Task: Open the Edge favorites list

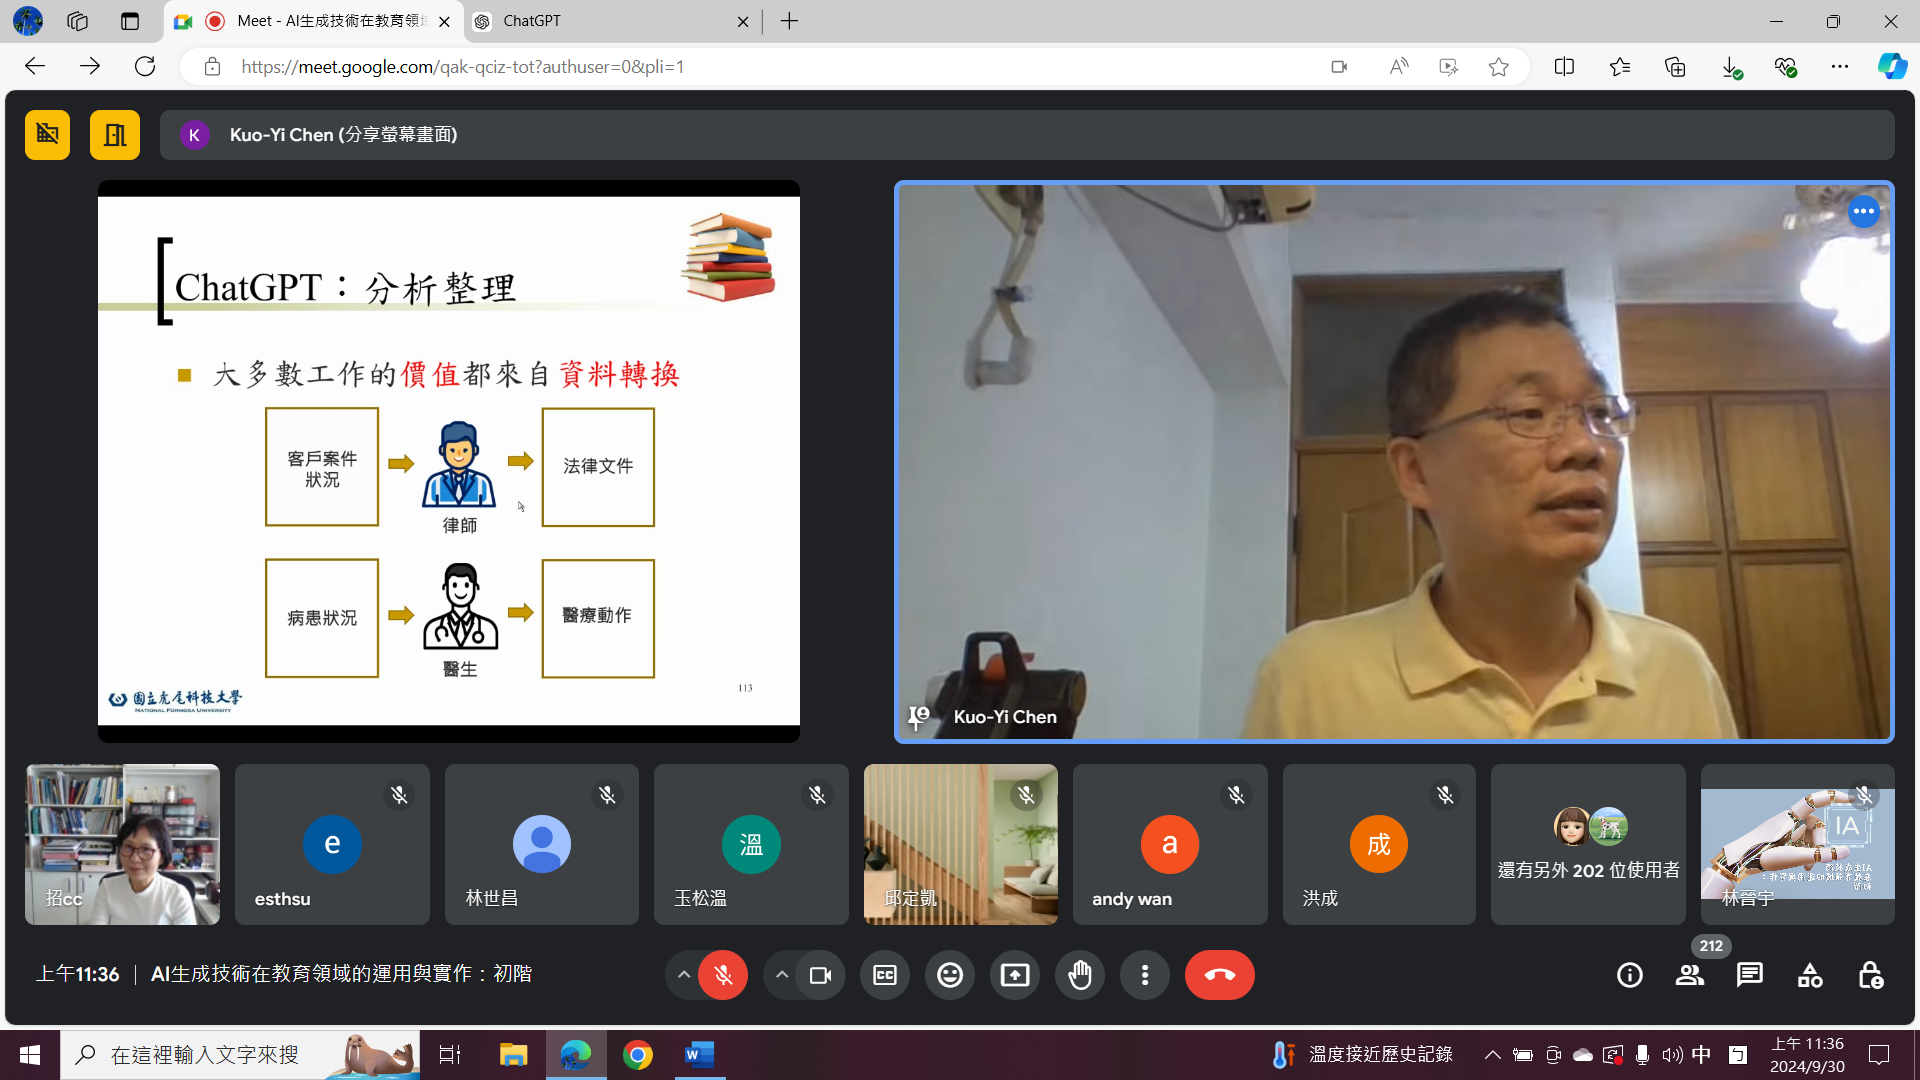Action: [x=1620, y=66]
